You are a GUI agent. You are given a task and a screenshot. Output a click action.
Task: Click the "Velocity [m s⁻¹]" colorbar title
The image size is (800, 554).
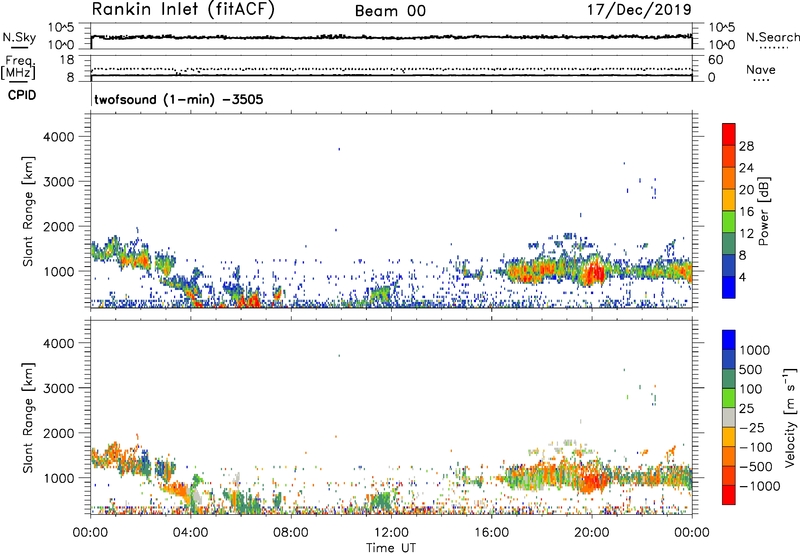790,417
